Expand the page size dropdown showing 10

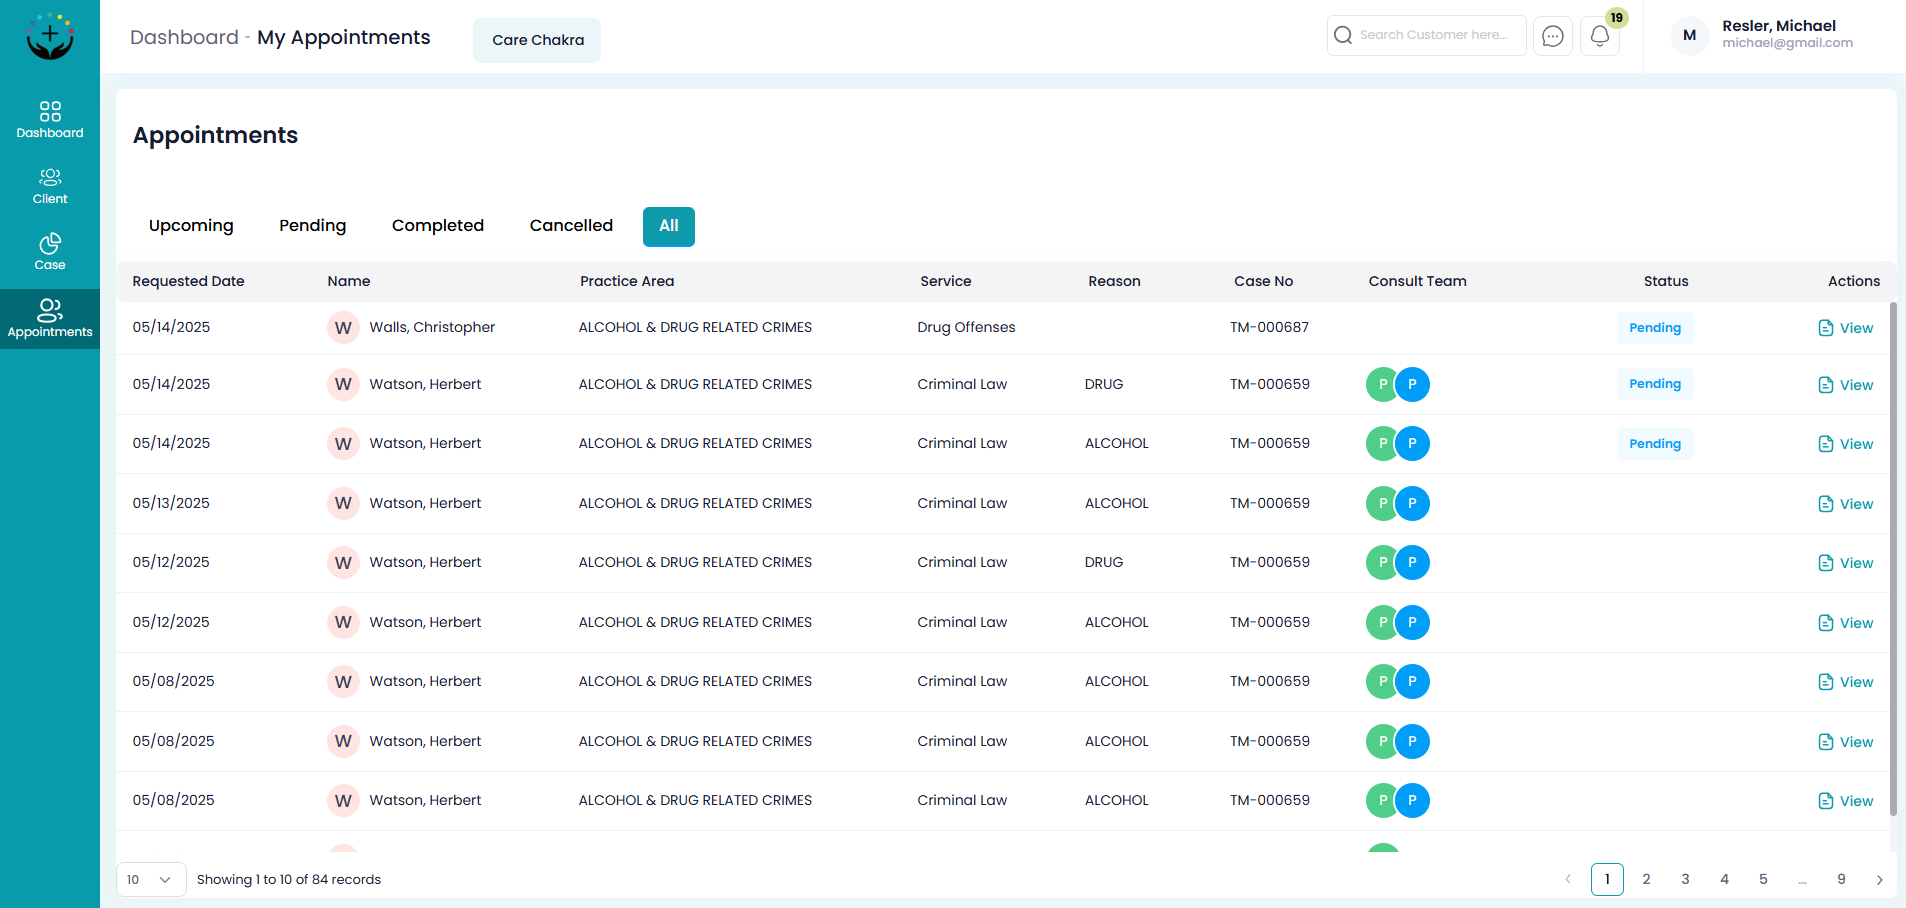(x=151, y=880)
